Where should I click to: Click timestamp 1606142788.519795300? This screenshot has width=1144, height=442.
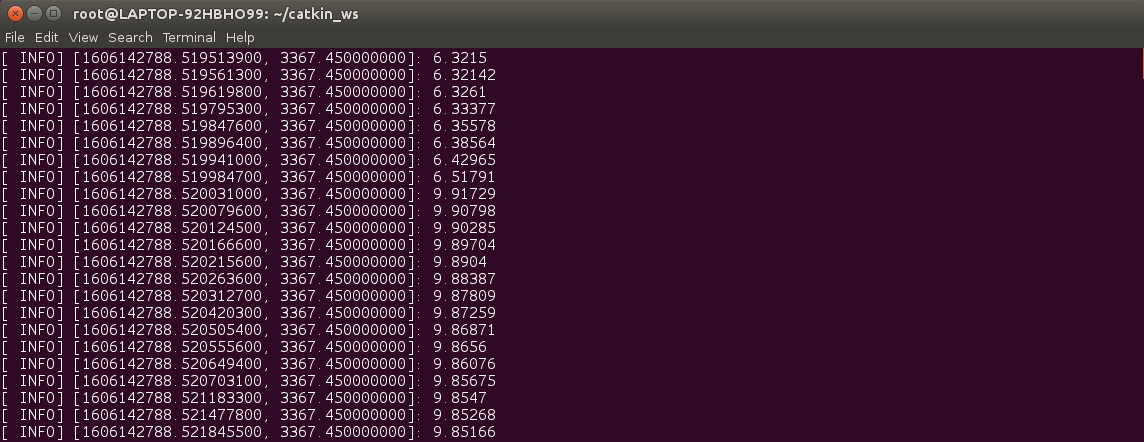(174, 109)
